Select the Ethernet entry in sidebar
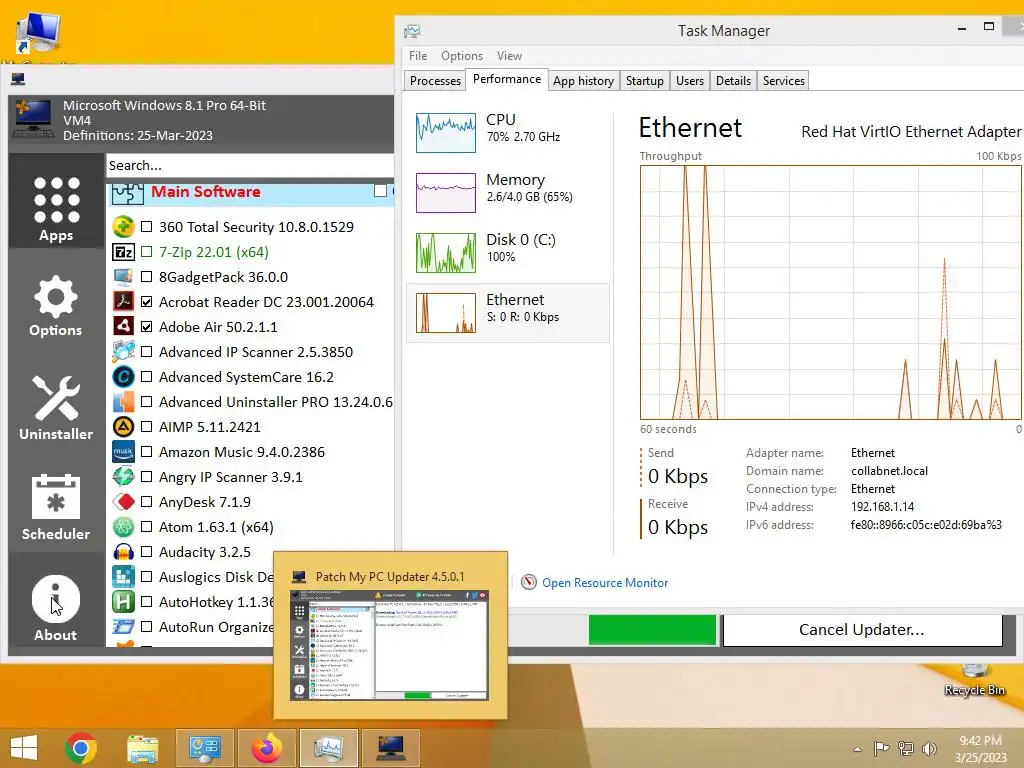The height and width of the screenshot is (768, 1024). 508,313
